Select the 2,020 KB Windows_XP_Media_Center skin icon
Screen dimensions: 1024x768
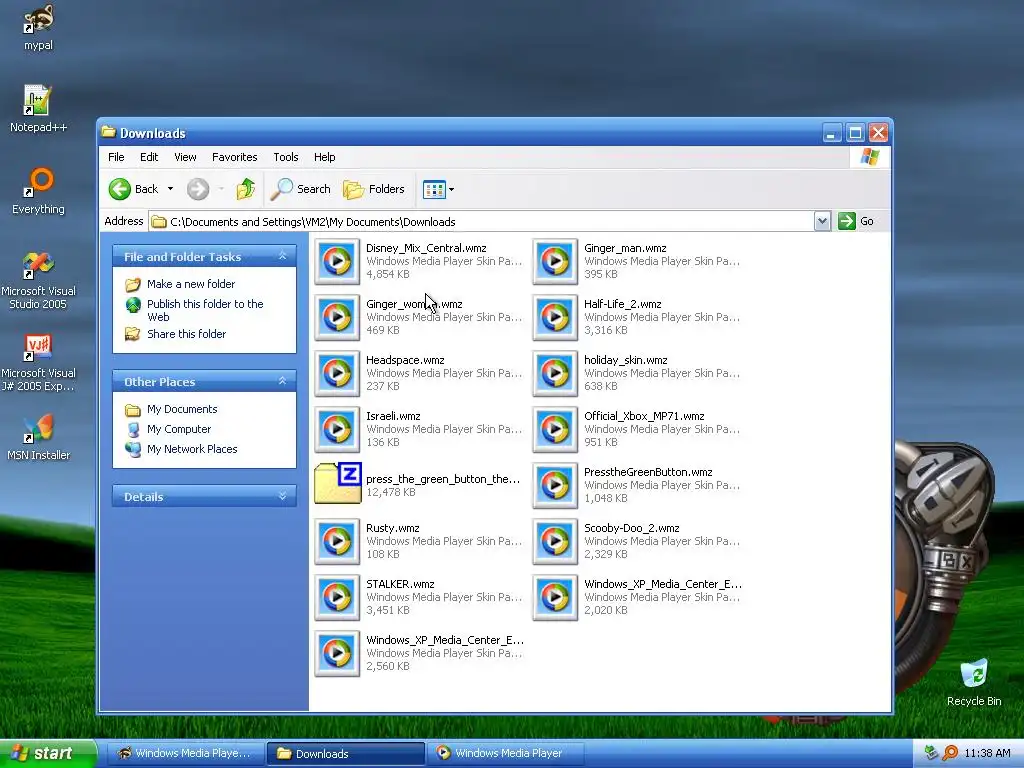[x=555, y=598]
